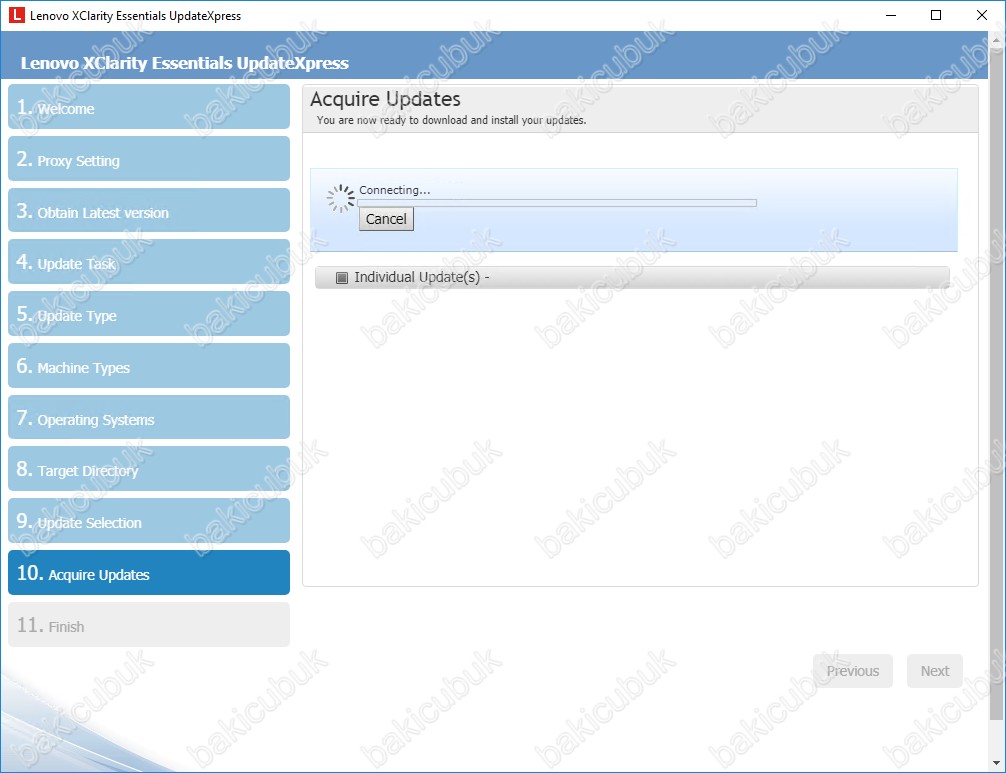Click the loading spinner icon
Screen dimensions: 1006x773
tap(341, 198)
